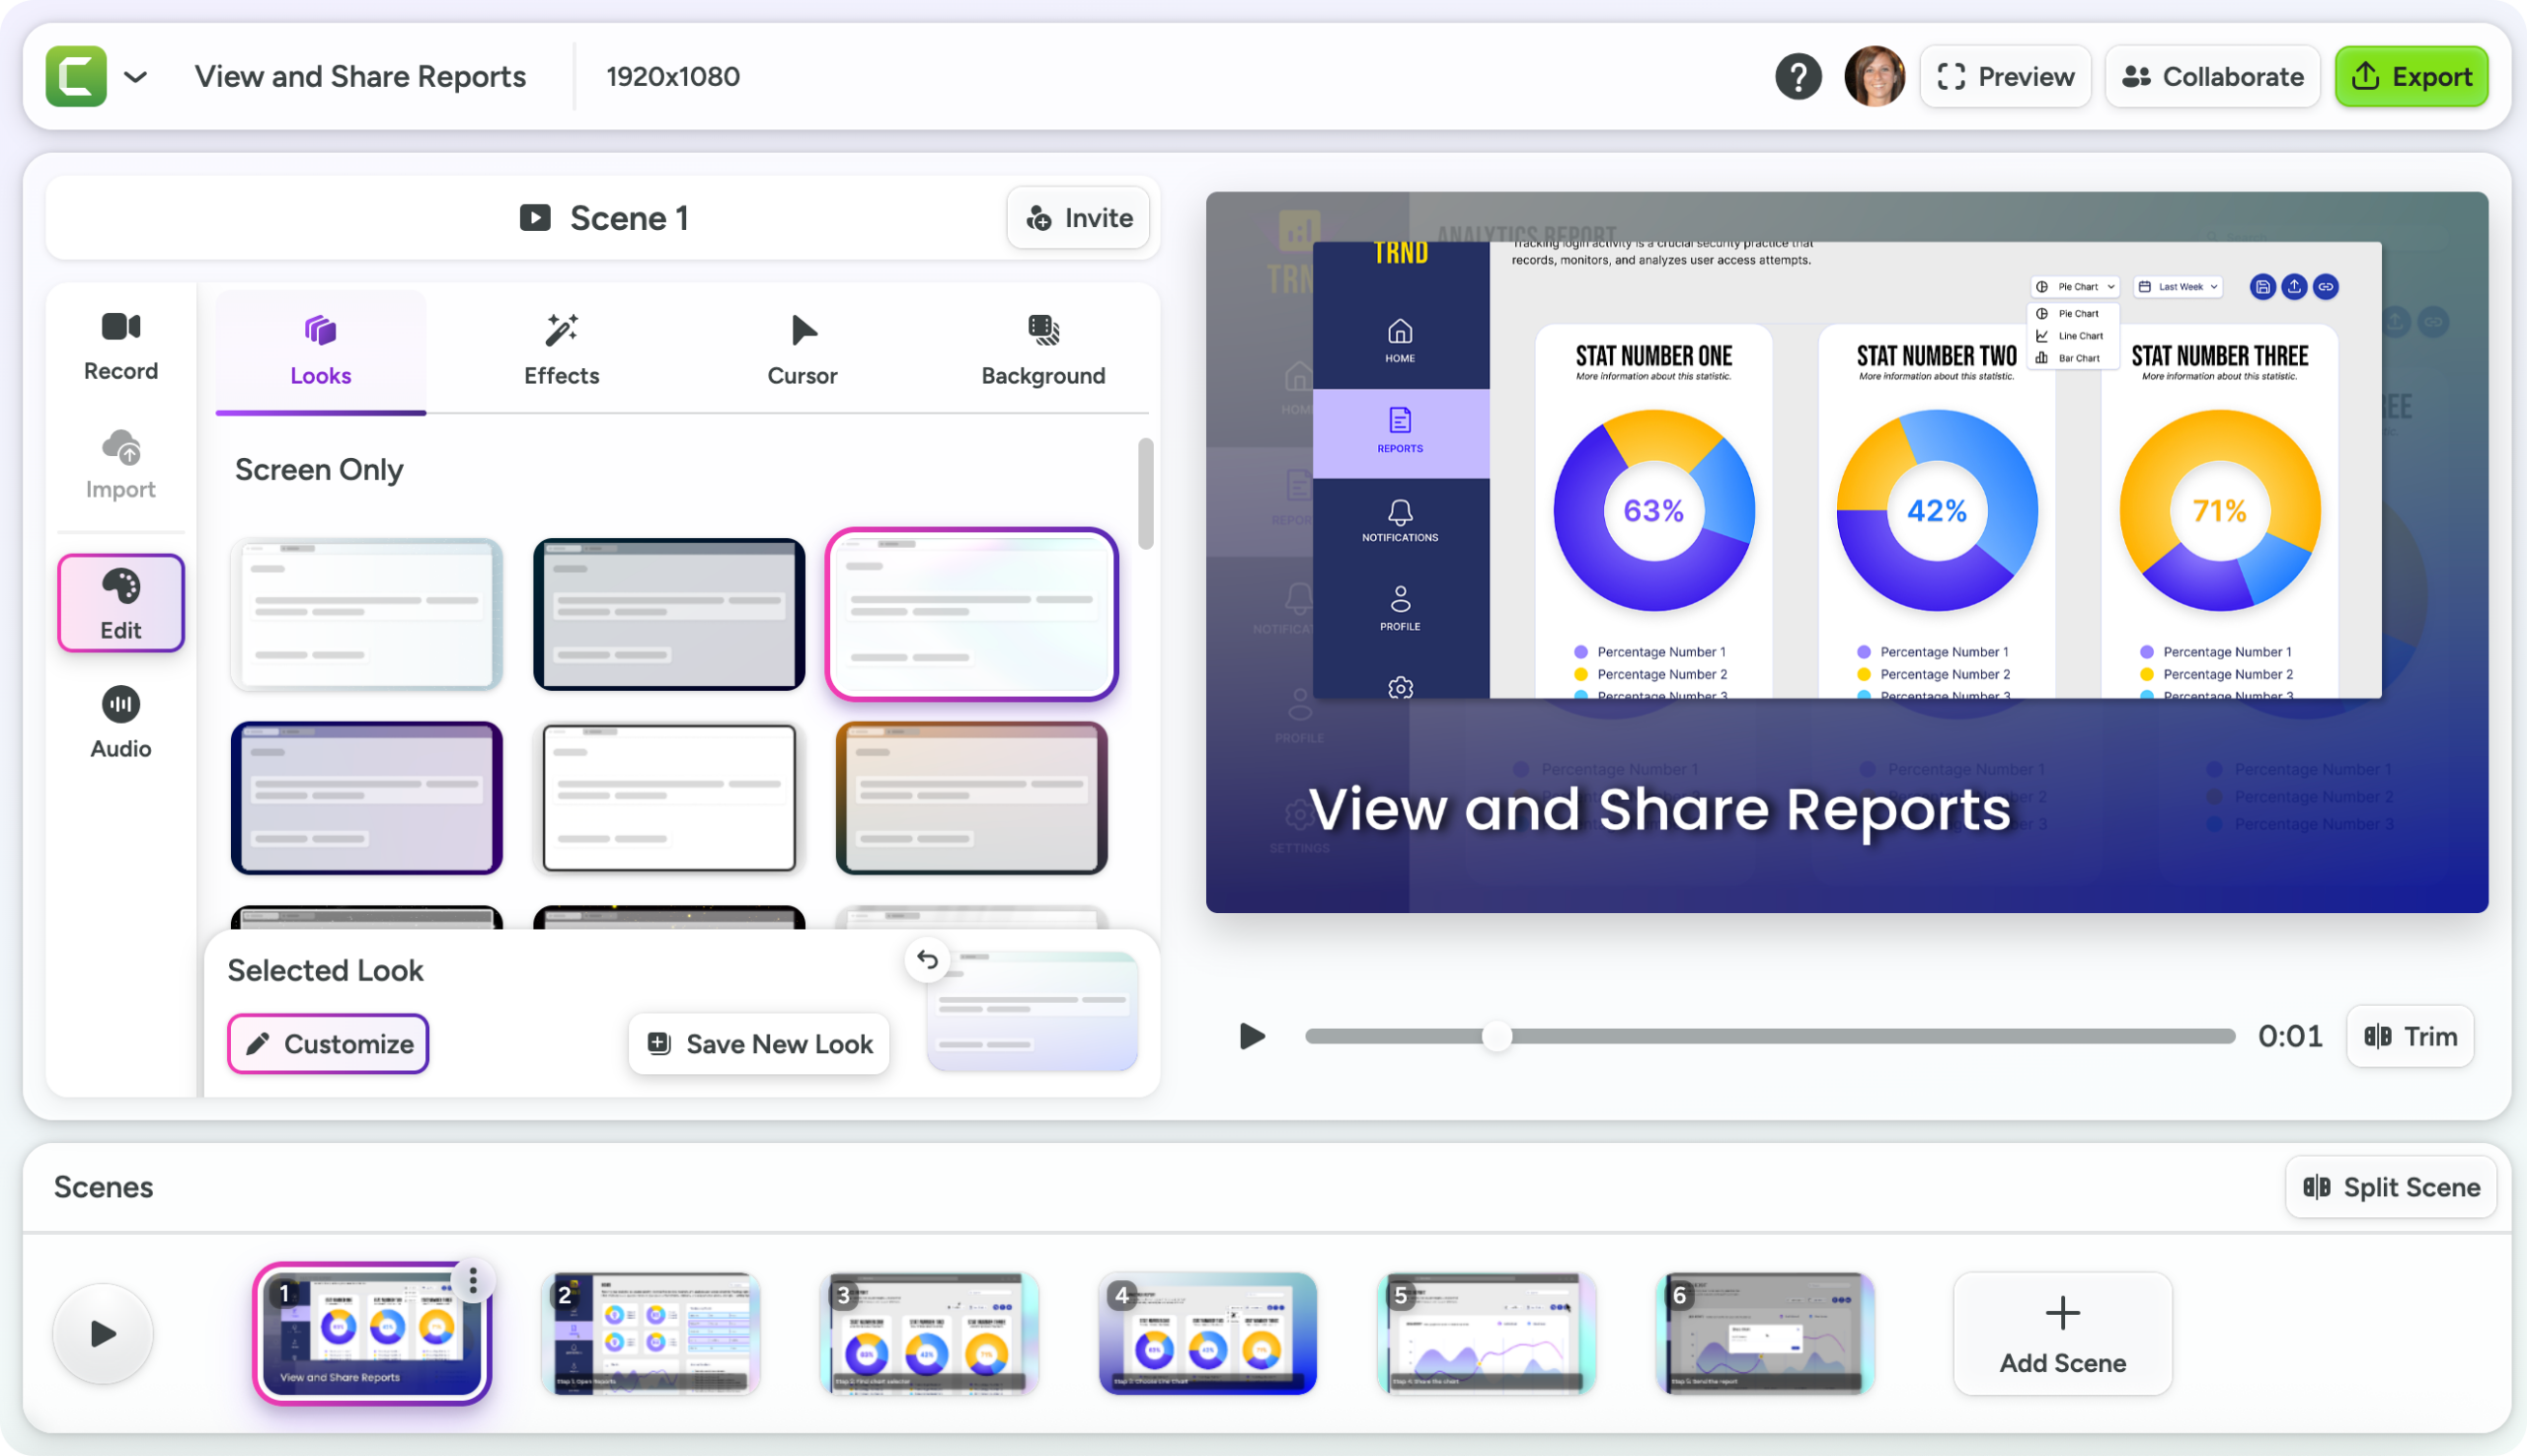Revert the selected look with undo icon
Screen dimensions: 2527x1456
click(x=927, y=960)
